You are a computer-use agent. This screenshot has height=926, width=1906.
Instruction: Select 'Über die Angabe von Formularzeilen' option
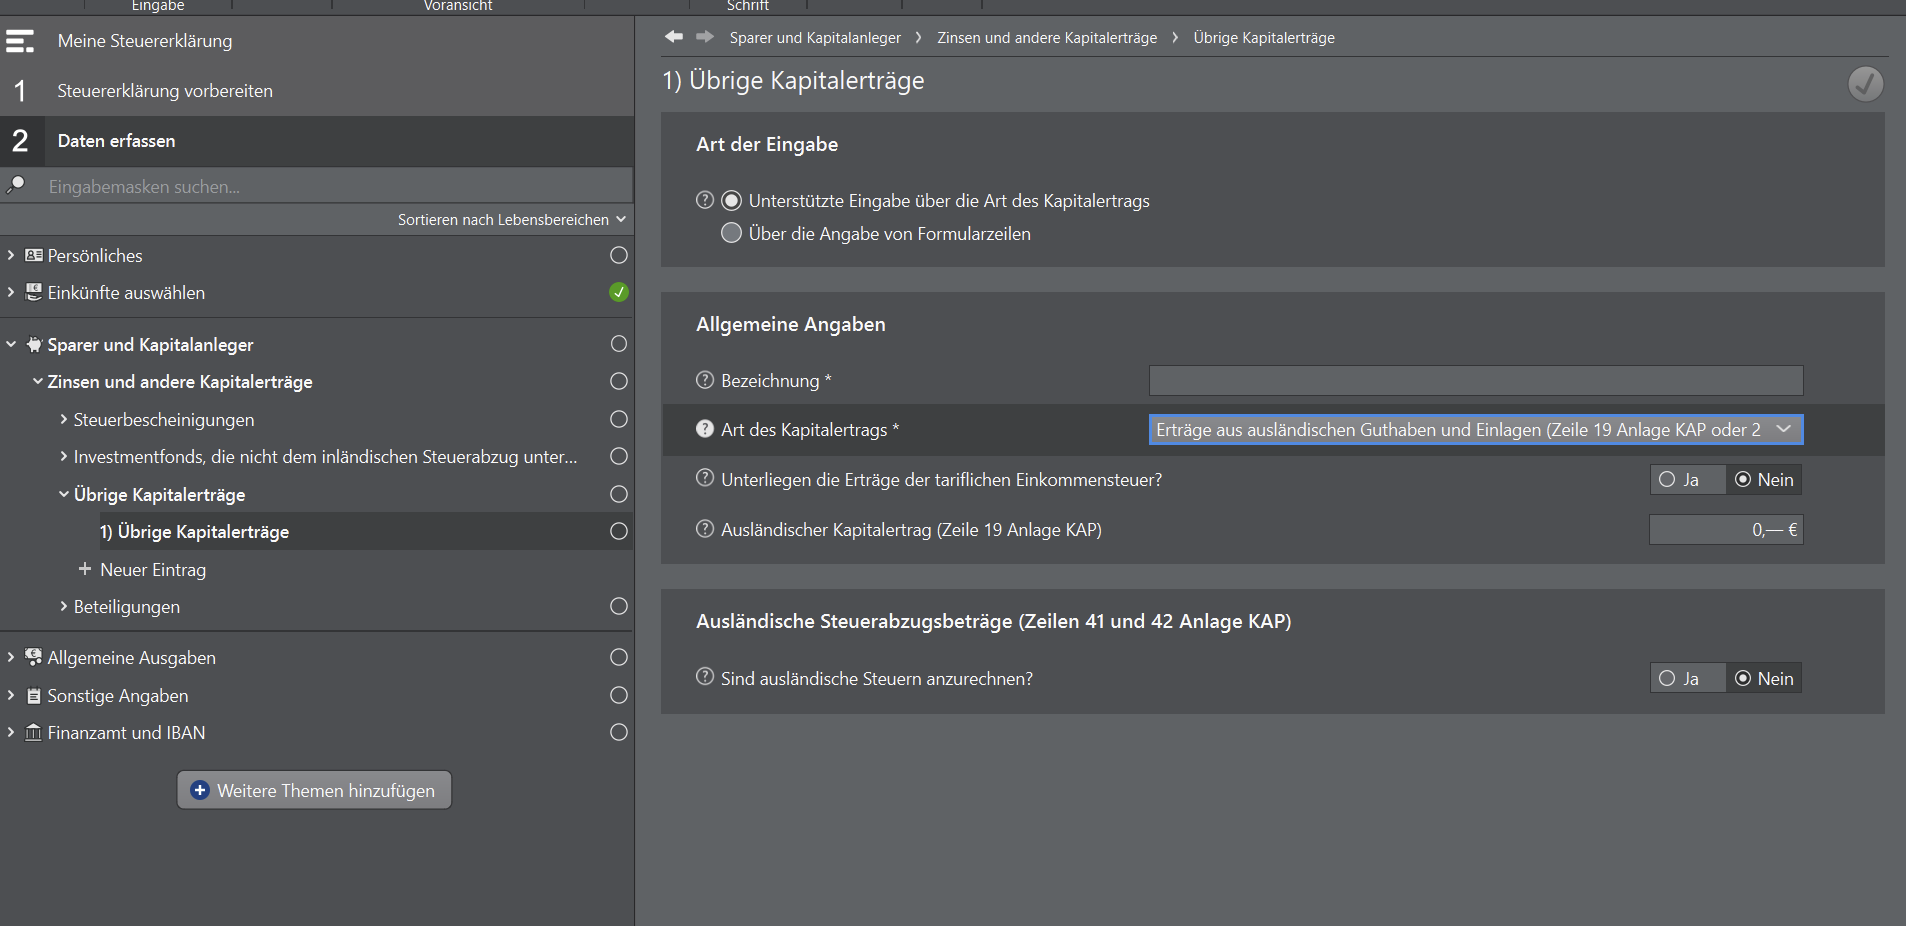point(732,233)
